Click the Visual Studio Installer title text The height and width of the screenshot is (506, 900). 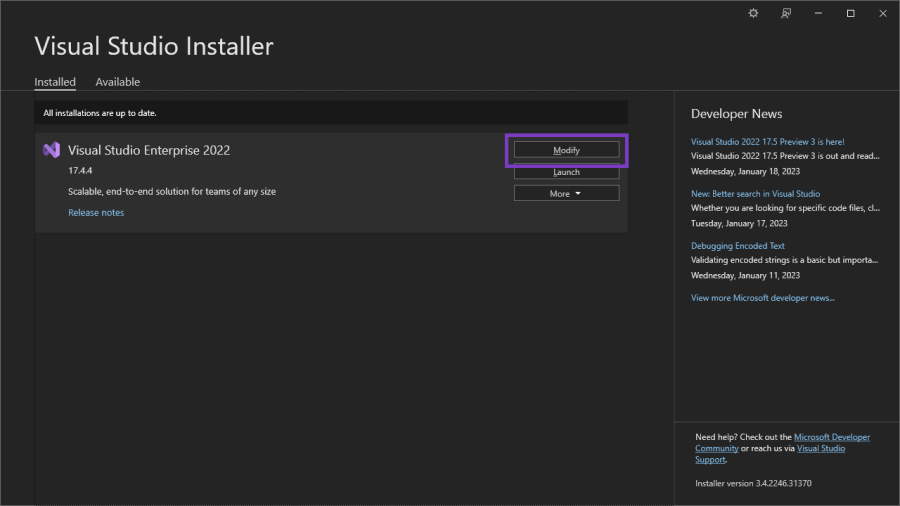pos(154,46)
